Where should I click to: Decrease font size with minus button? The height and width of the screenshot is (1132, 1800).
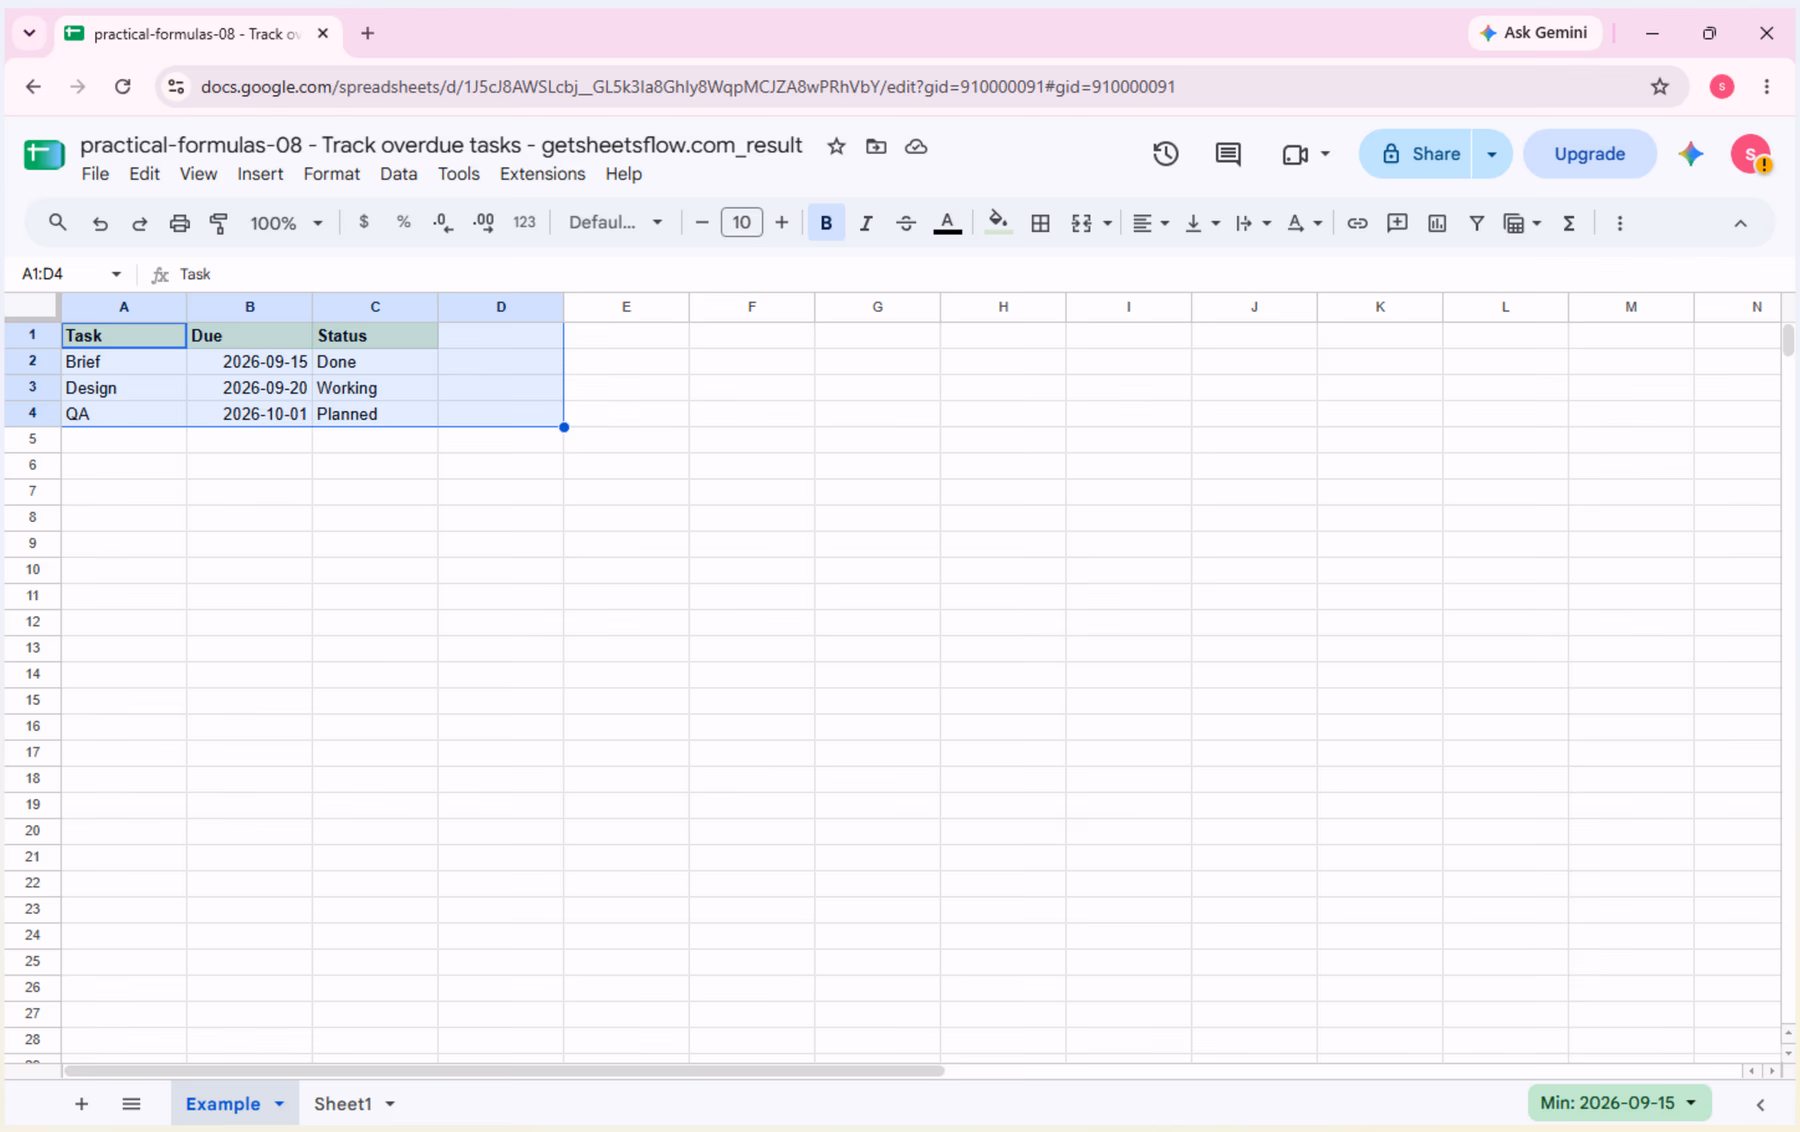[702, 222]
